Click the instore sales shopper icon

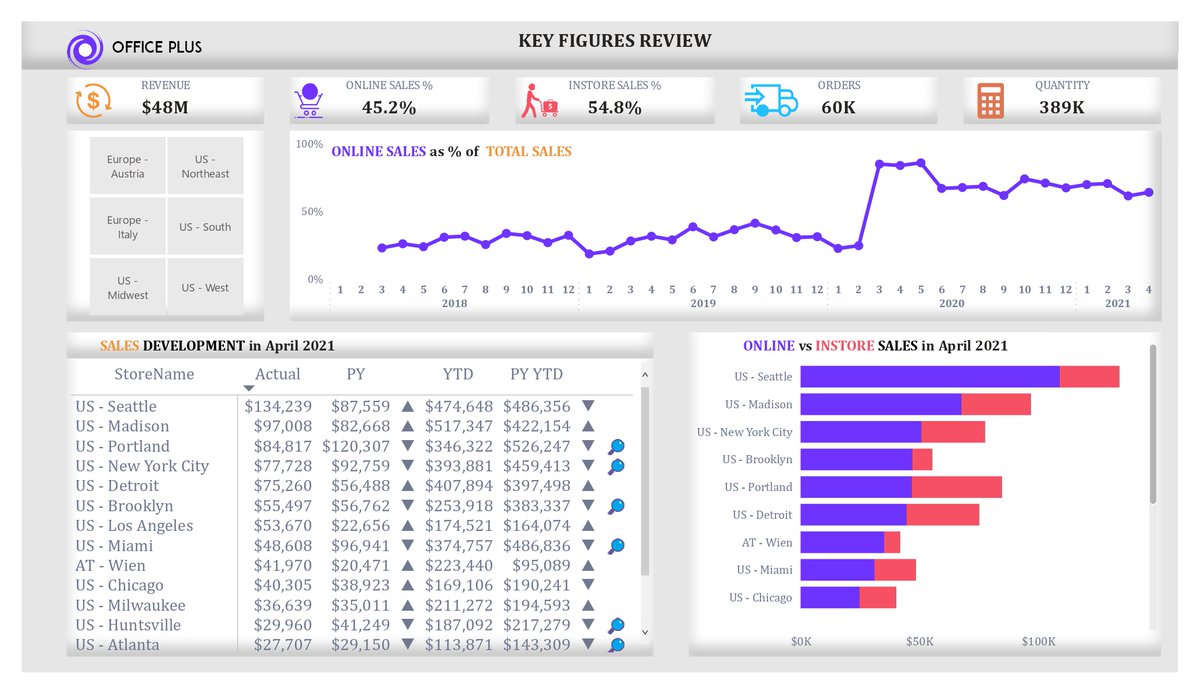(x=539, y=101)
